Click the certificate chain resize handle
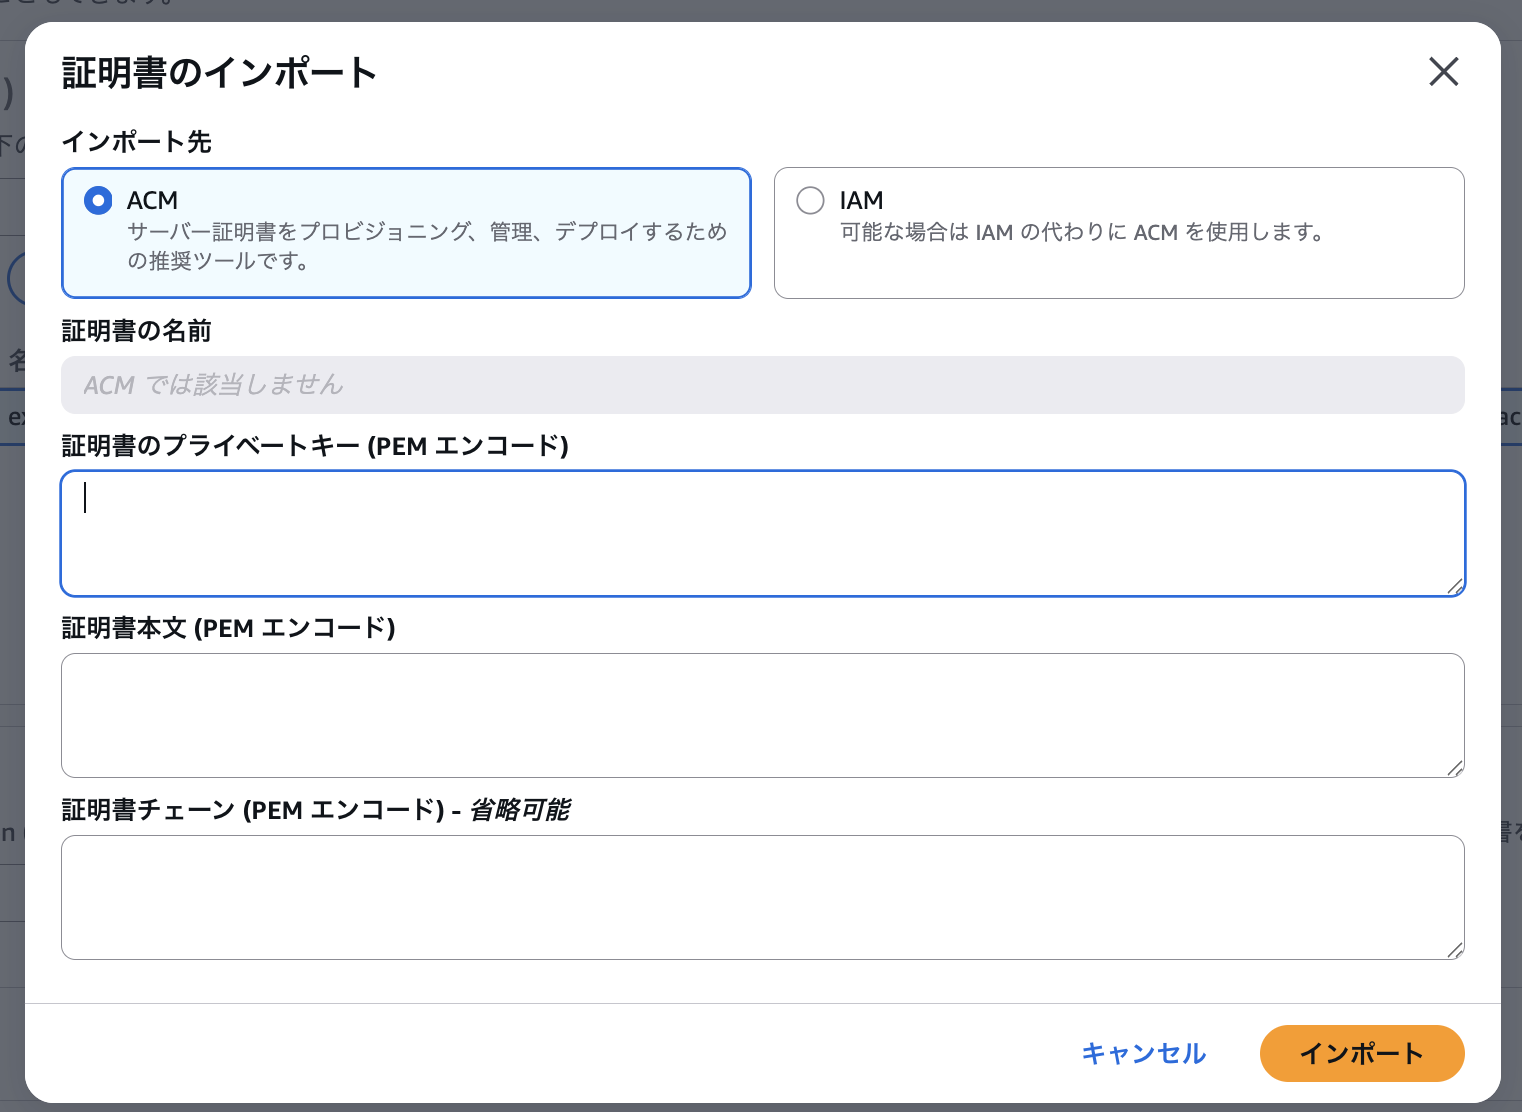Image resolution: width=1522 pixels, height=1112 pixels. pyautogui.click(x=1456, y=951)
